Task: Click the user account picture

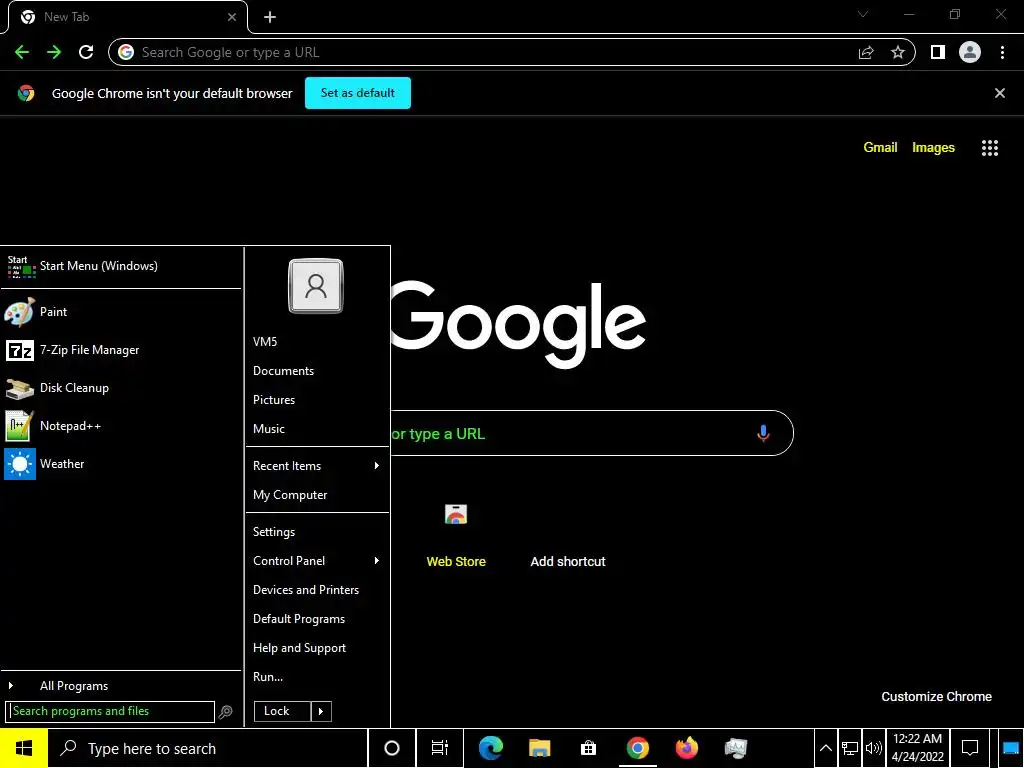Action: tap(316, 286)
